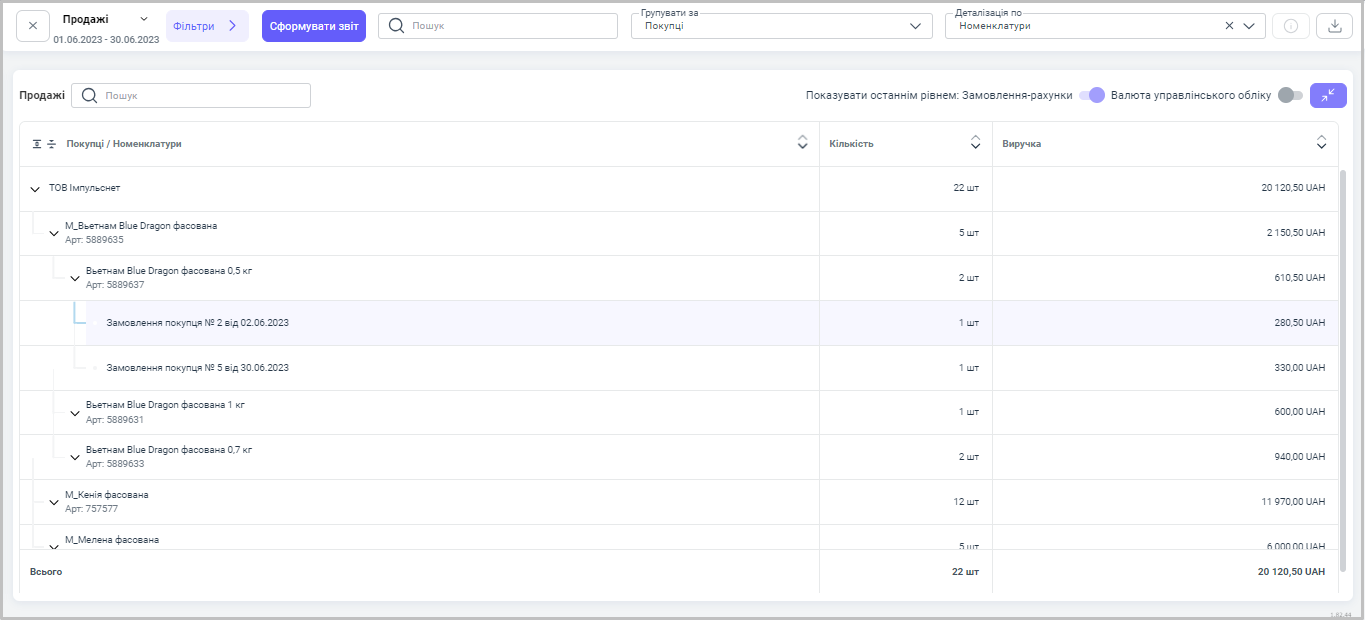1365x620 pixels.
Task: Click the info icon in top toolbar
Action: click(x=1290, y=26)
